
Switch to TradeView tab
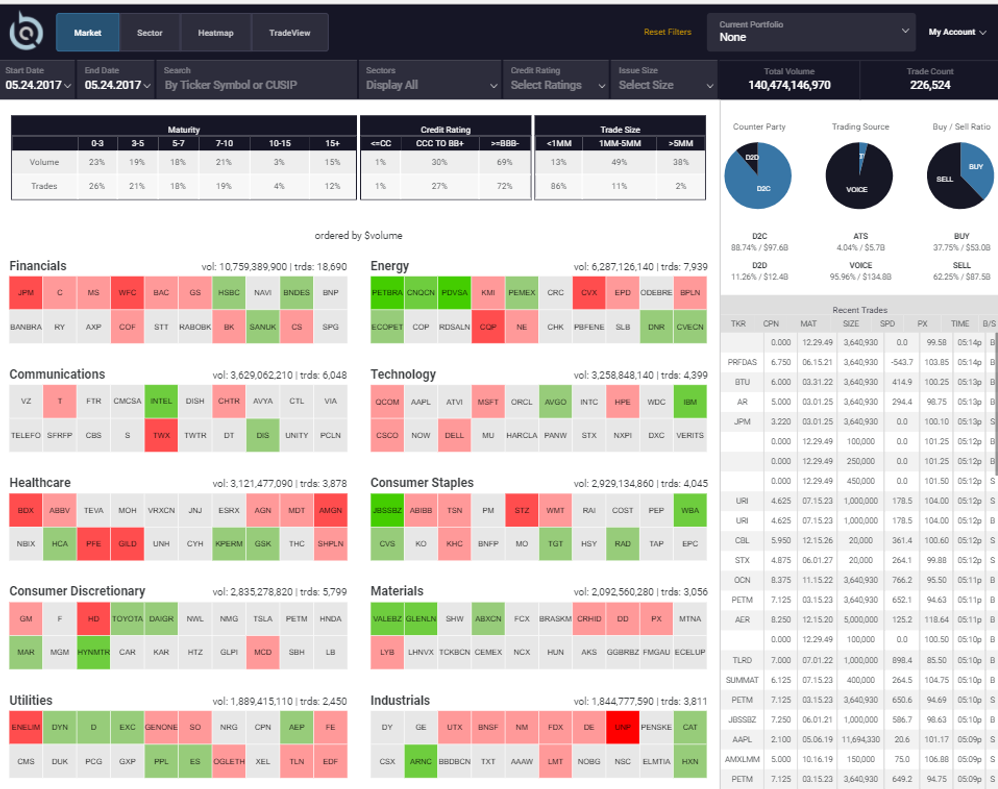pos(290,32)
